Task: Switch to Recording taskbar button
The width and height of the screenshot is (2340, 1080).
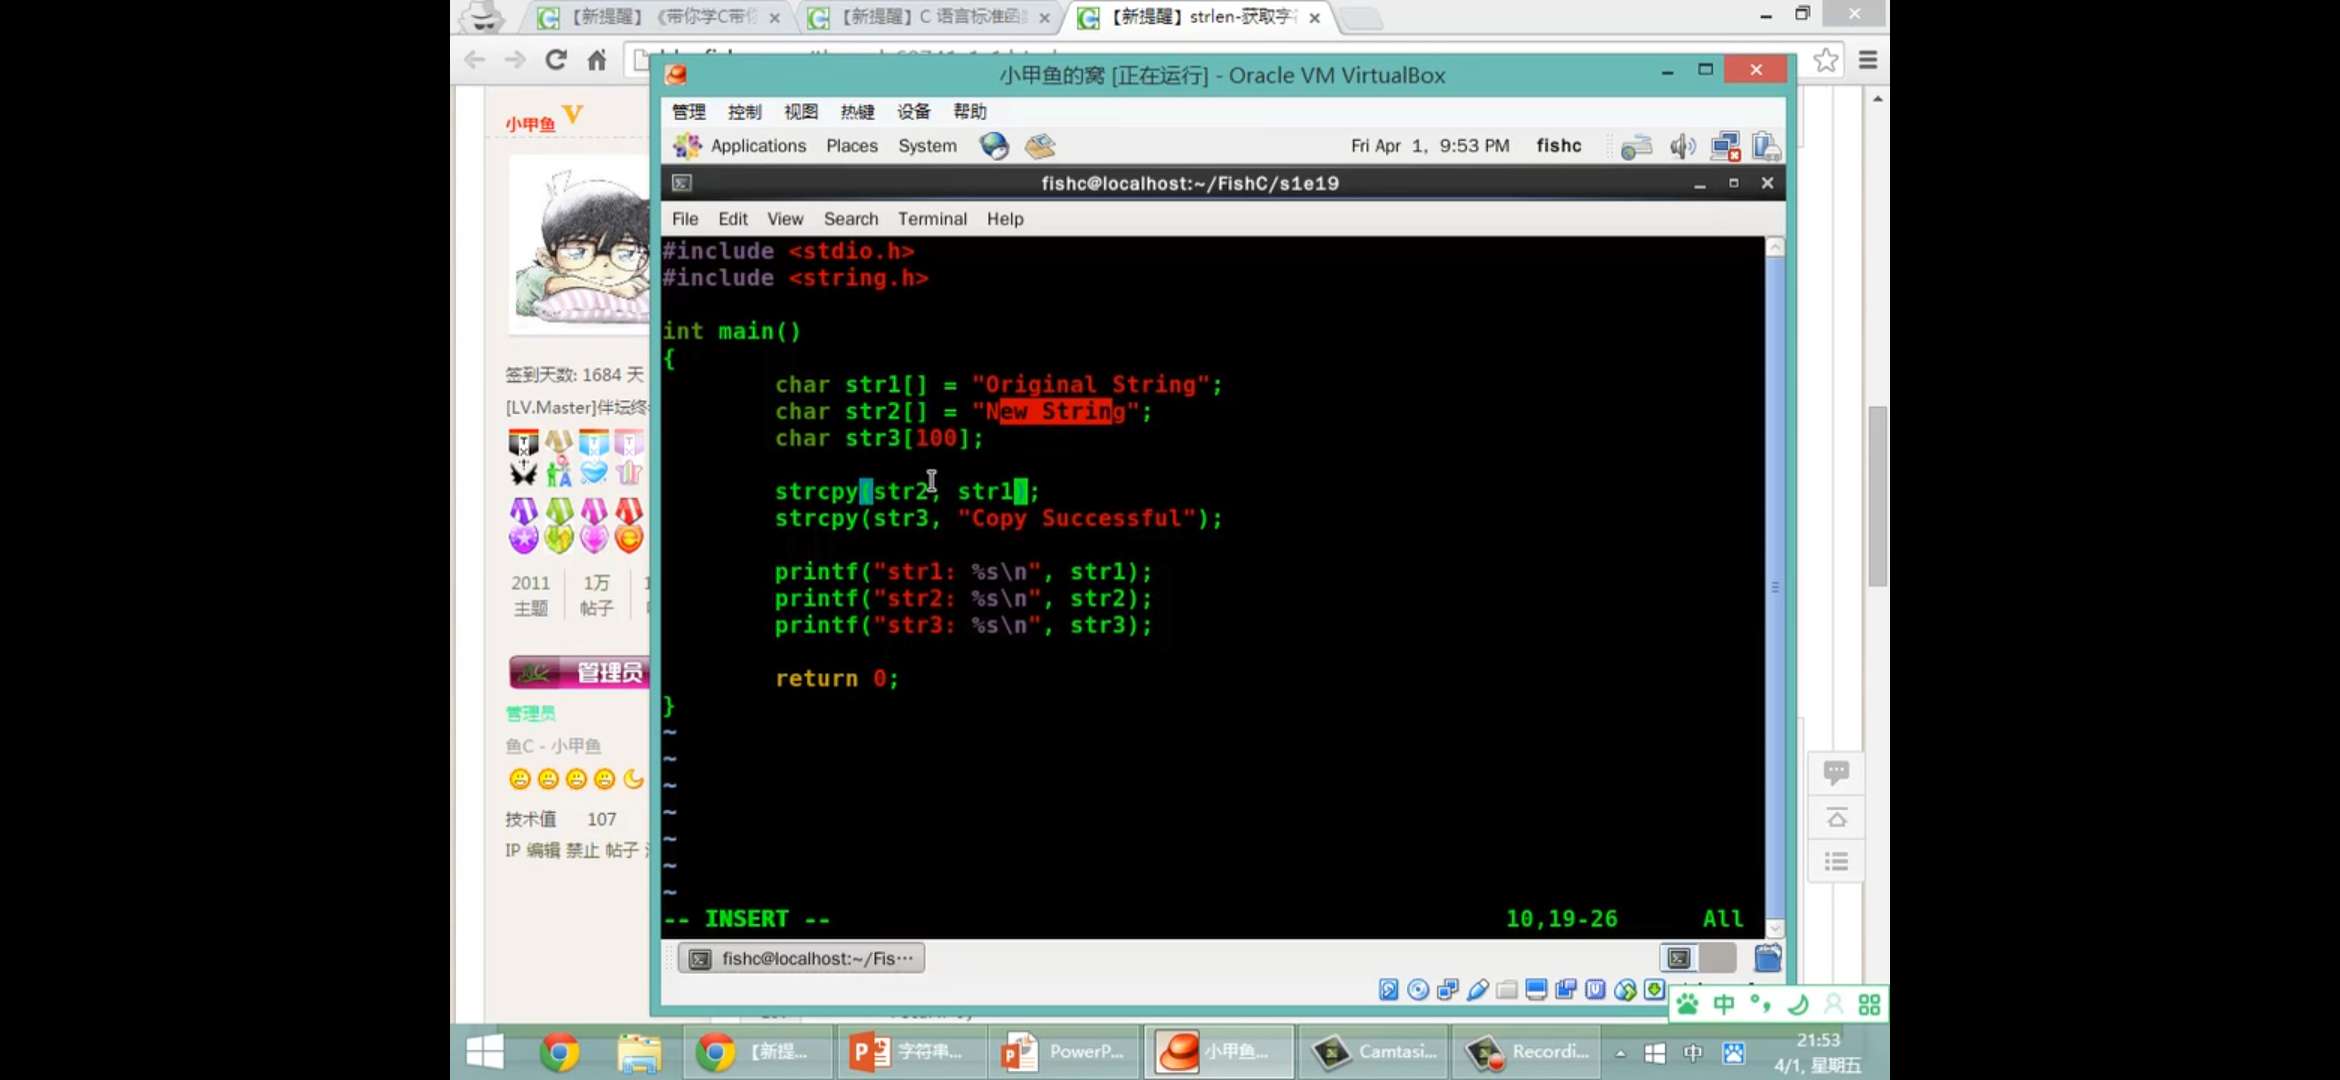Action: click(x=1526, y=1052)
